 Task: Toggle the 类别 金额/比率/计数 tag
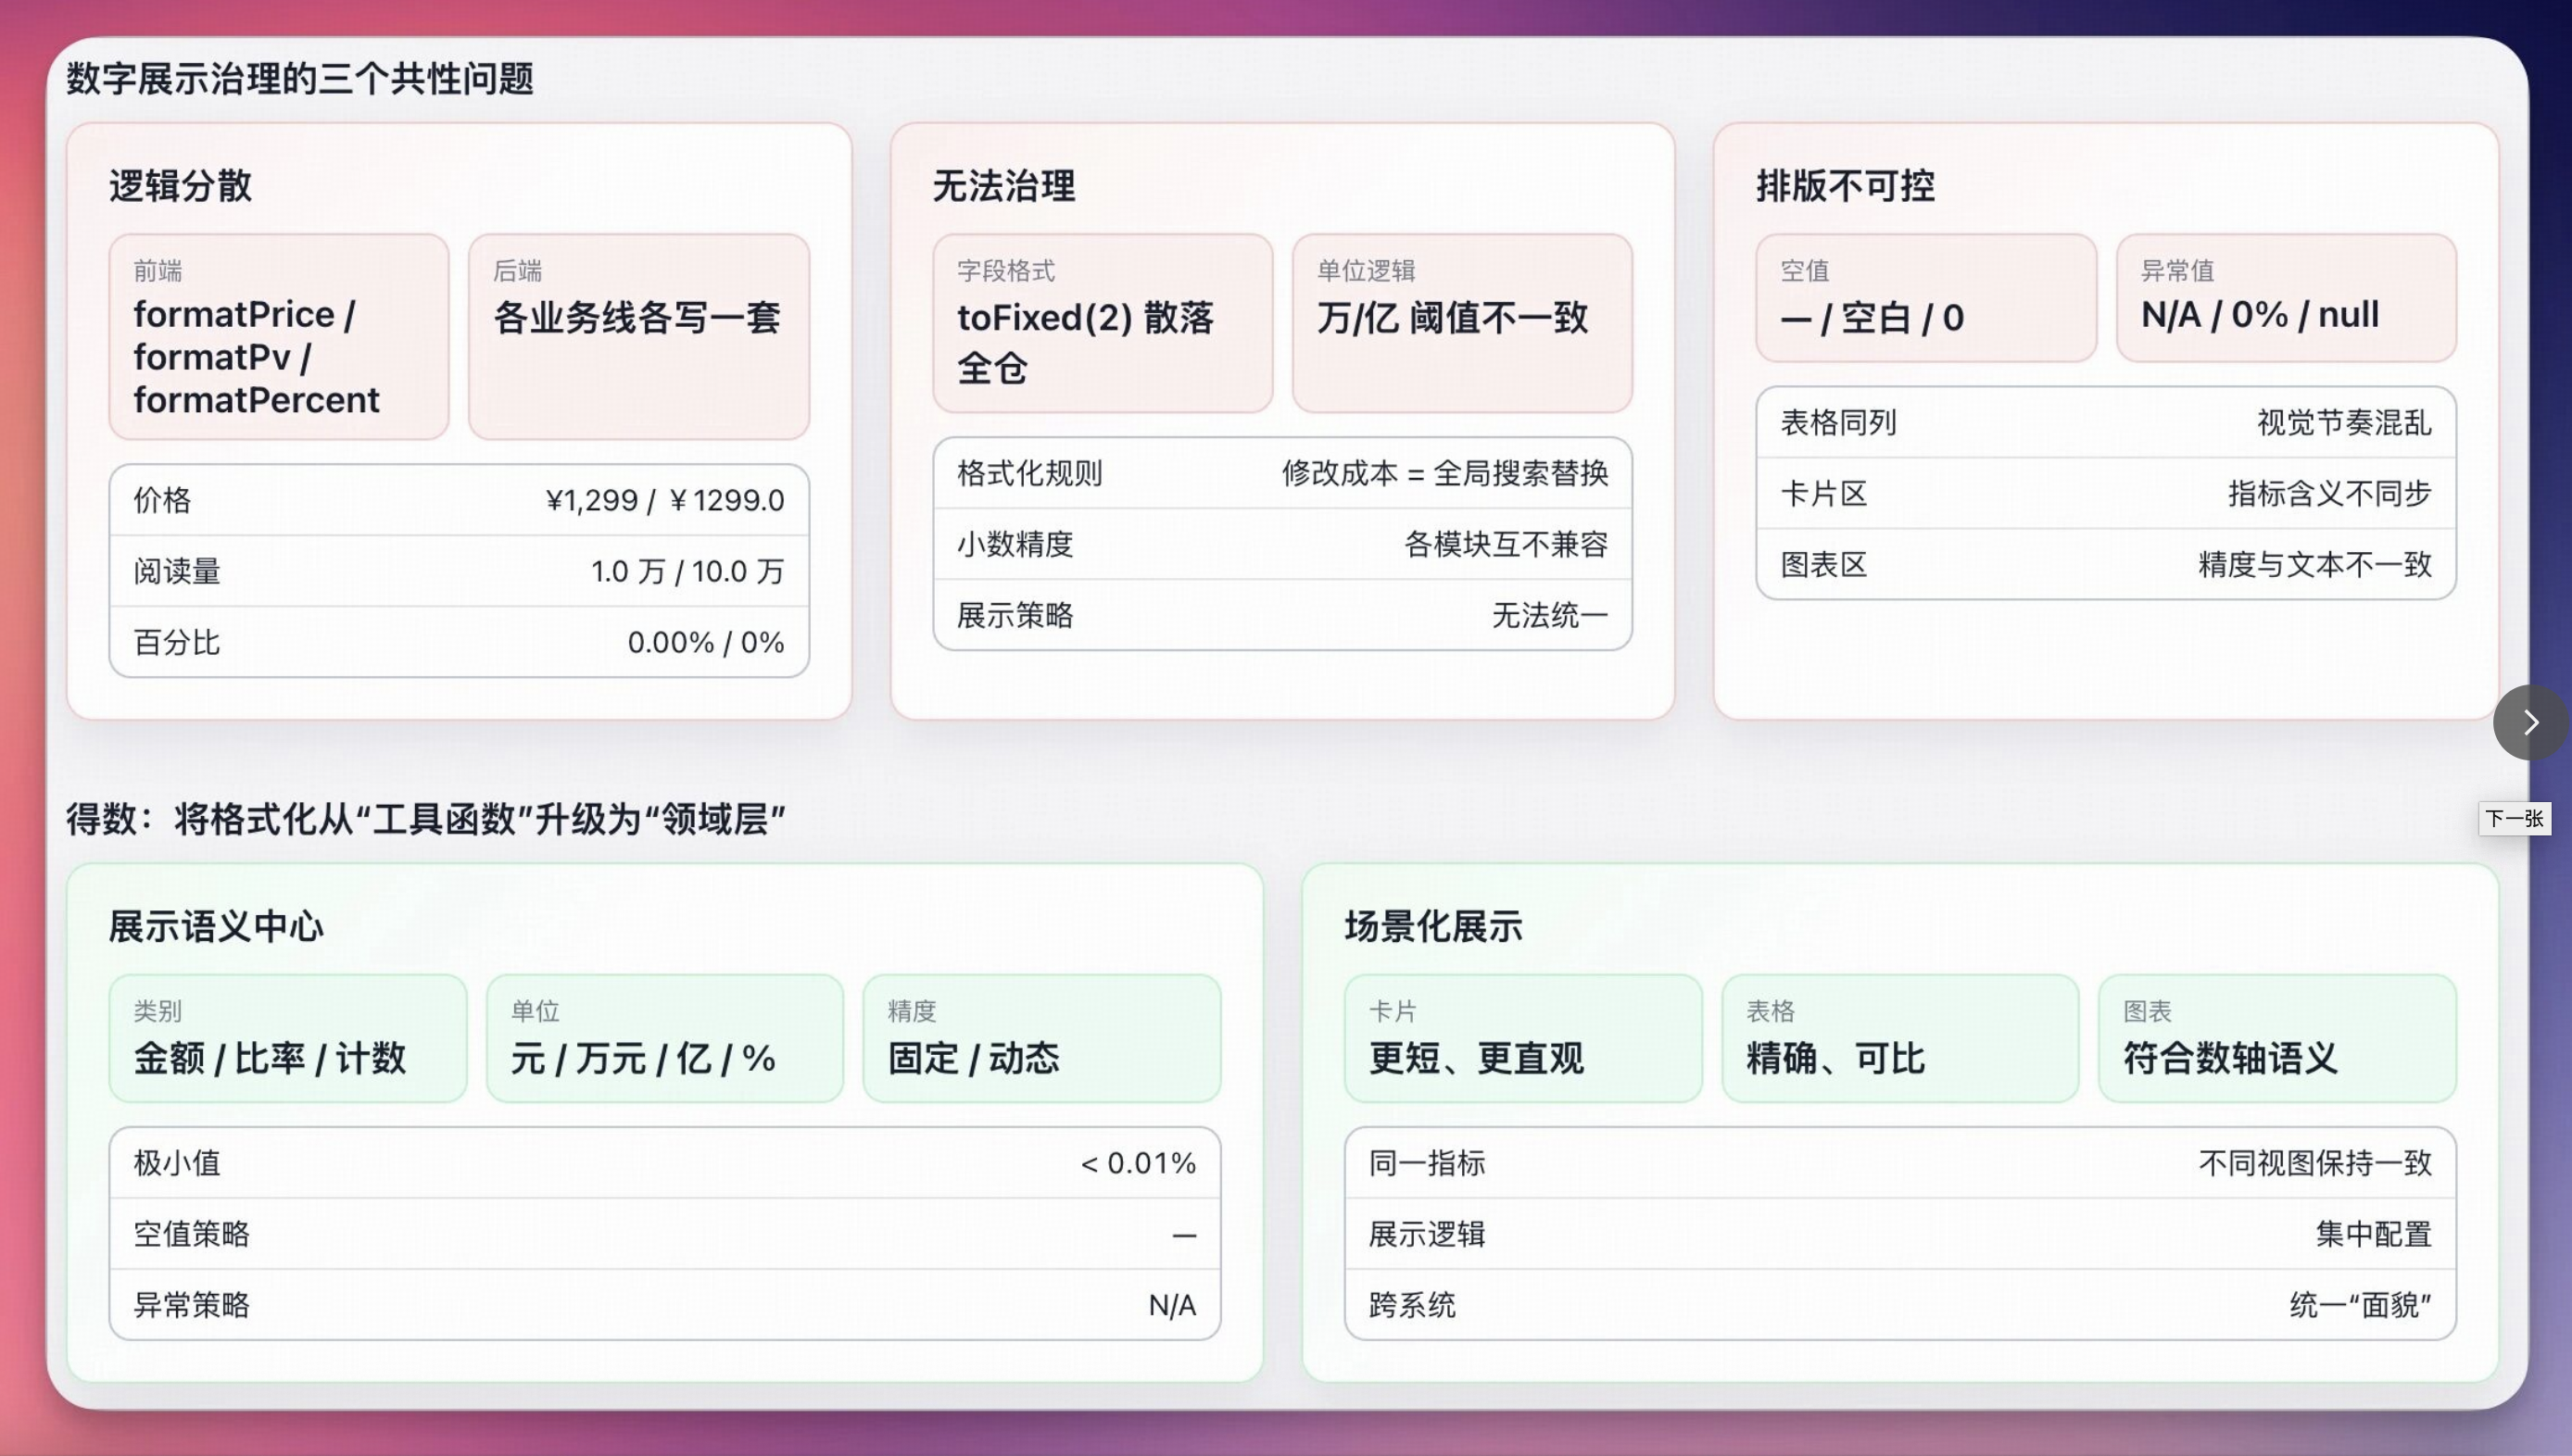287,1037
